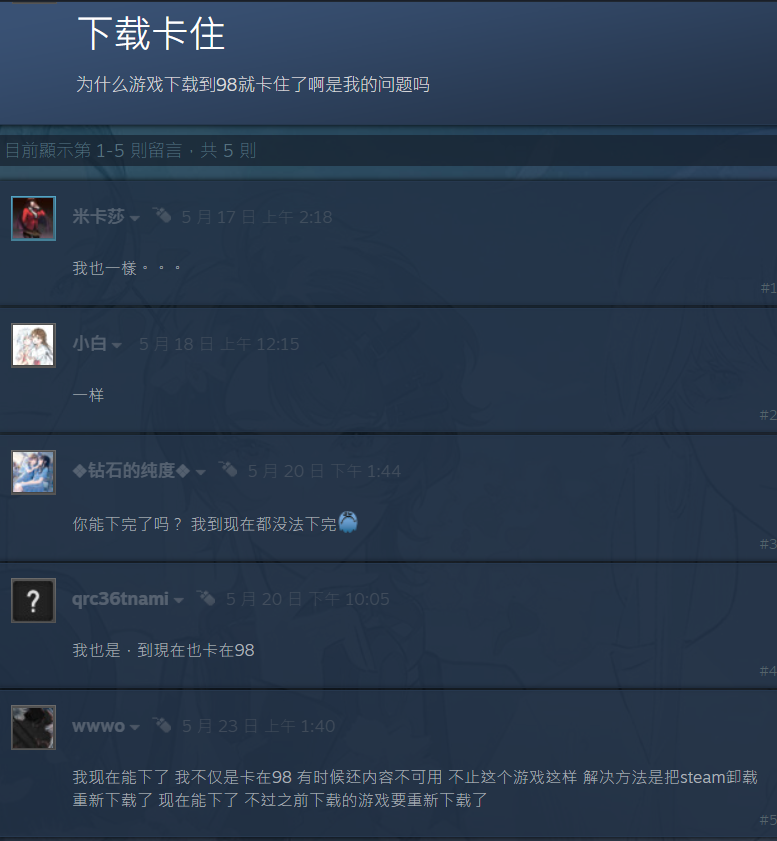Open the qrc36tnami username link
This screenshot has height=841, width=777.
pyautogui.click(x=121, y=599)
